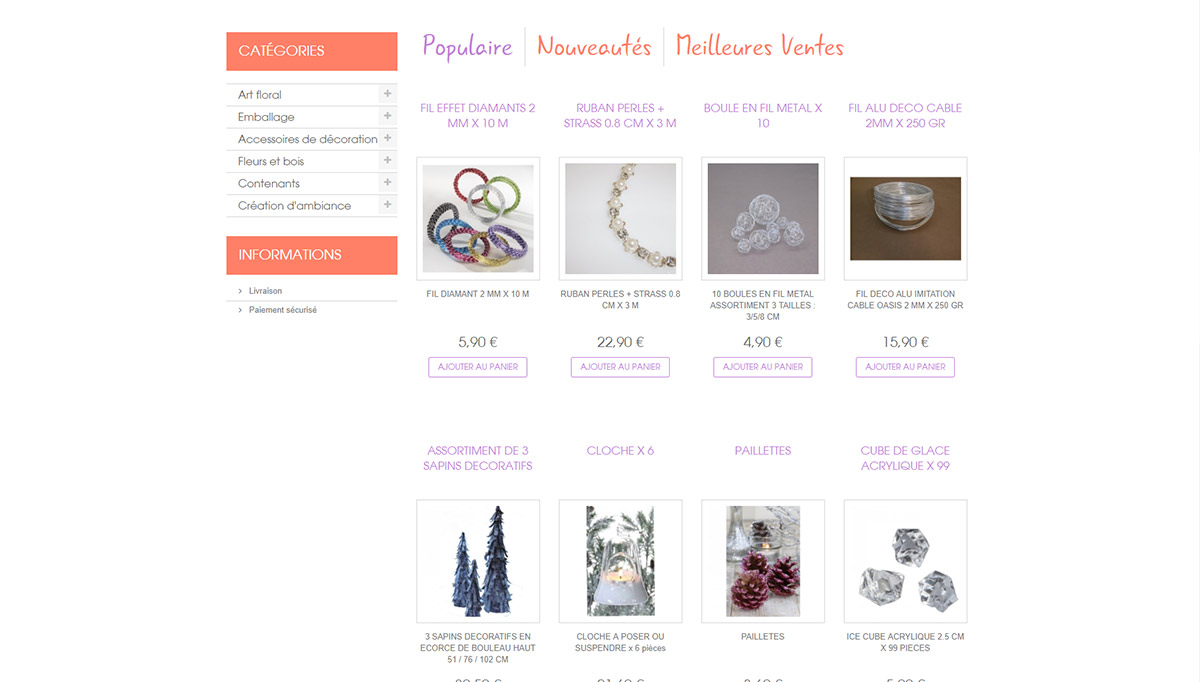Expand the Contenants category plus icon
Image resolution: width=1200 pixels, height=682 pixels.
click(x=387, y=183)
